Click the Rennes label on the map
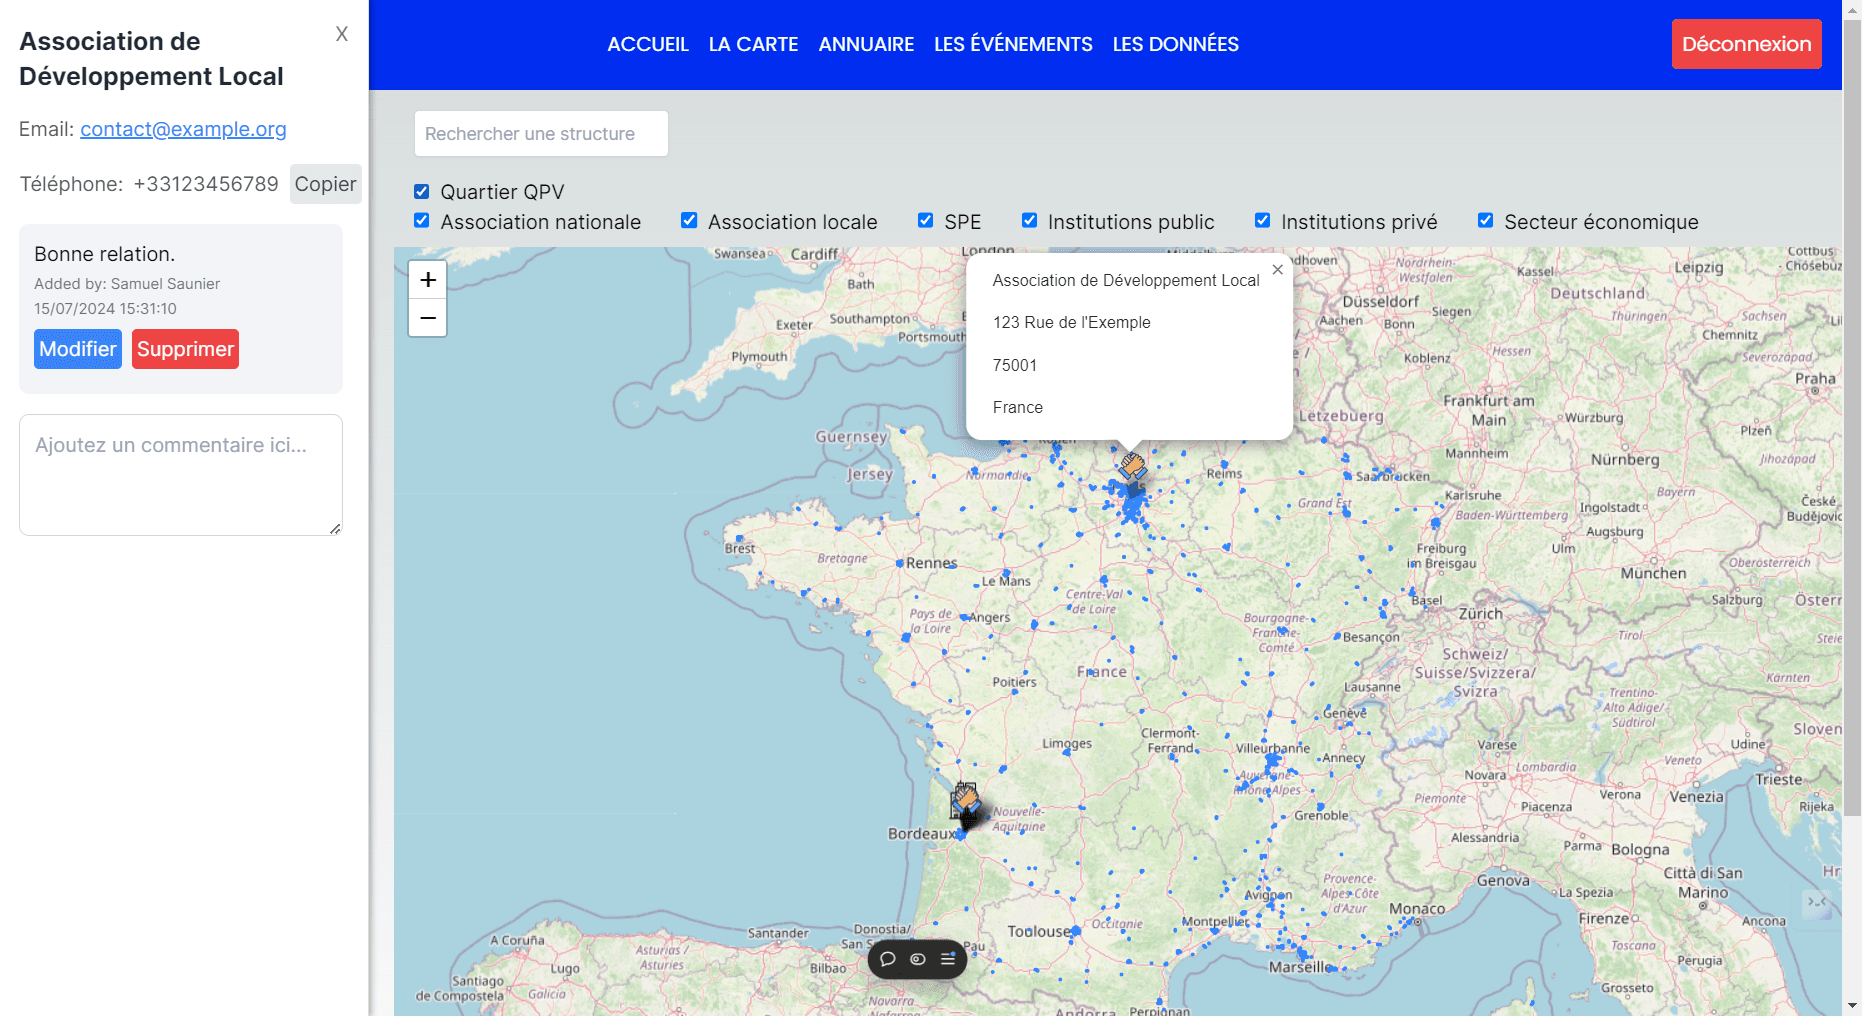The image size is (1862, 1016). pyautogui.click(x=931, y=563)
